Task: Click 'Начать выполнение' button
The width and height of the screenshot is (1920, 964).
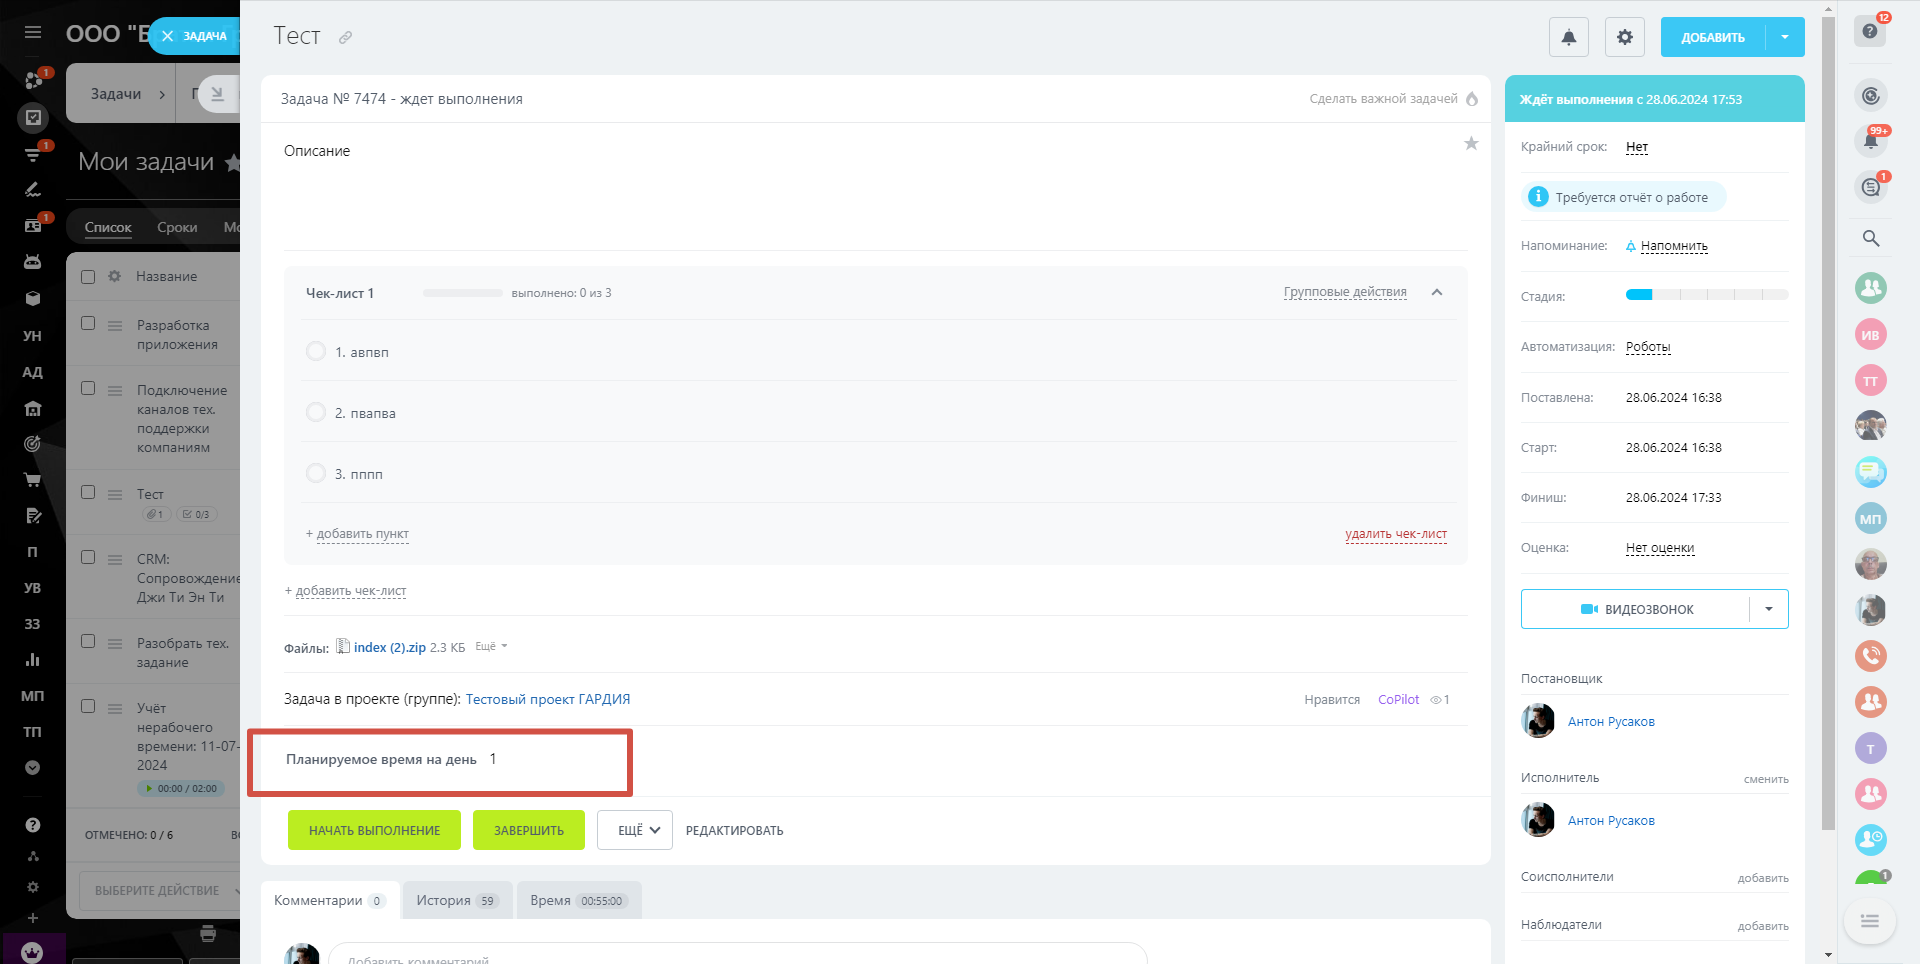Action: tap(374, 830)
